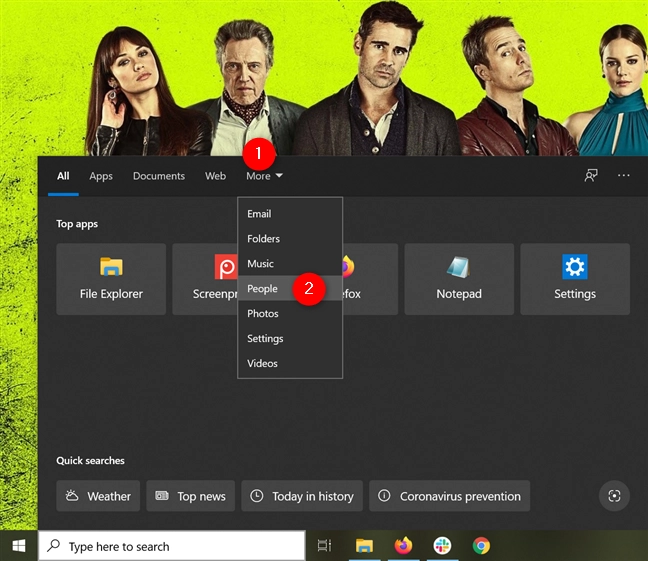Switch to the Apps tab

101,176
